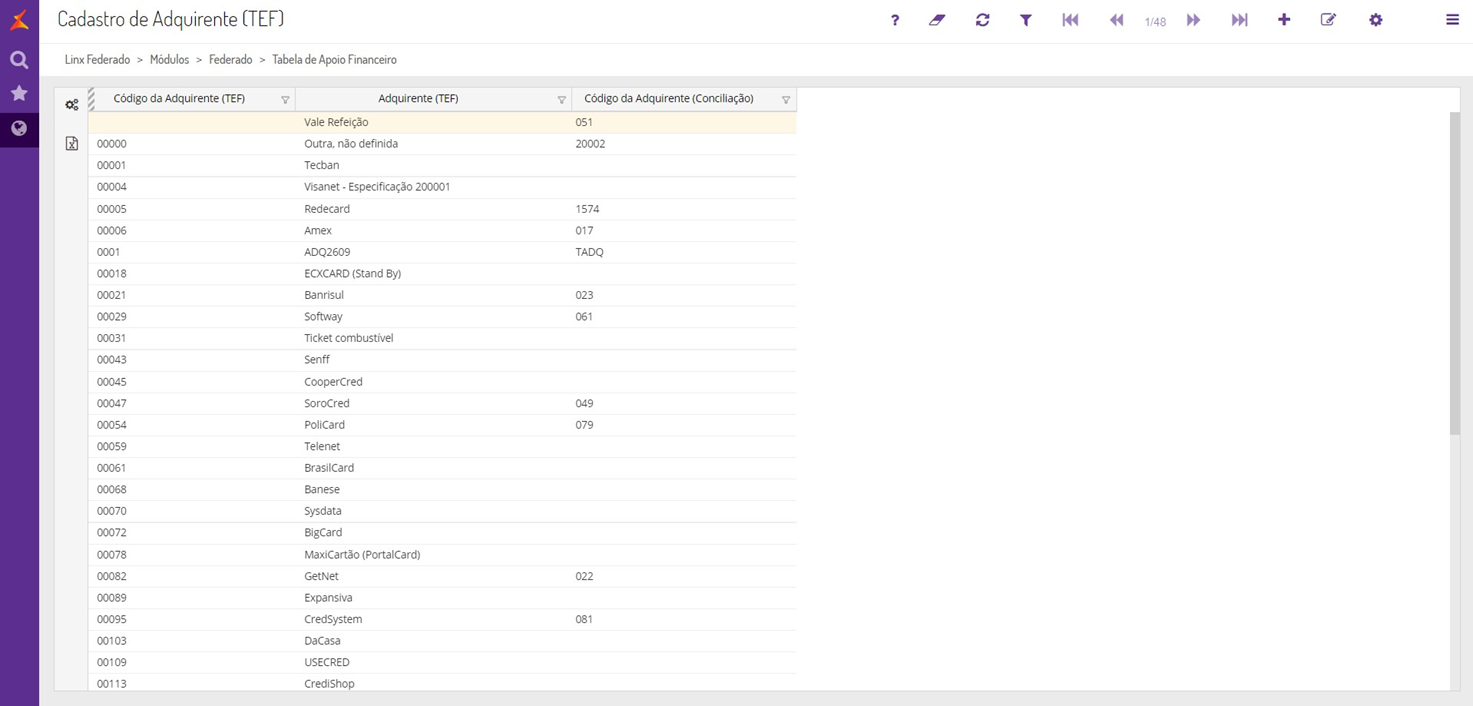Export grid using the Excel icon

(x=72, y=144)
